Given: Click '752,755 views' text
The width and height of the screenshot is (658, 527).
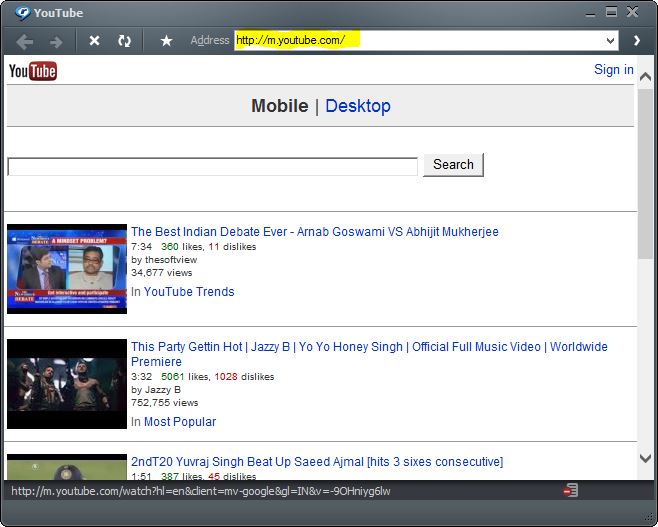Looking at the screenshot, I should [164, 403].
